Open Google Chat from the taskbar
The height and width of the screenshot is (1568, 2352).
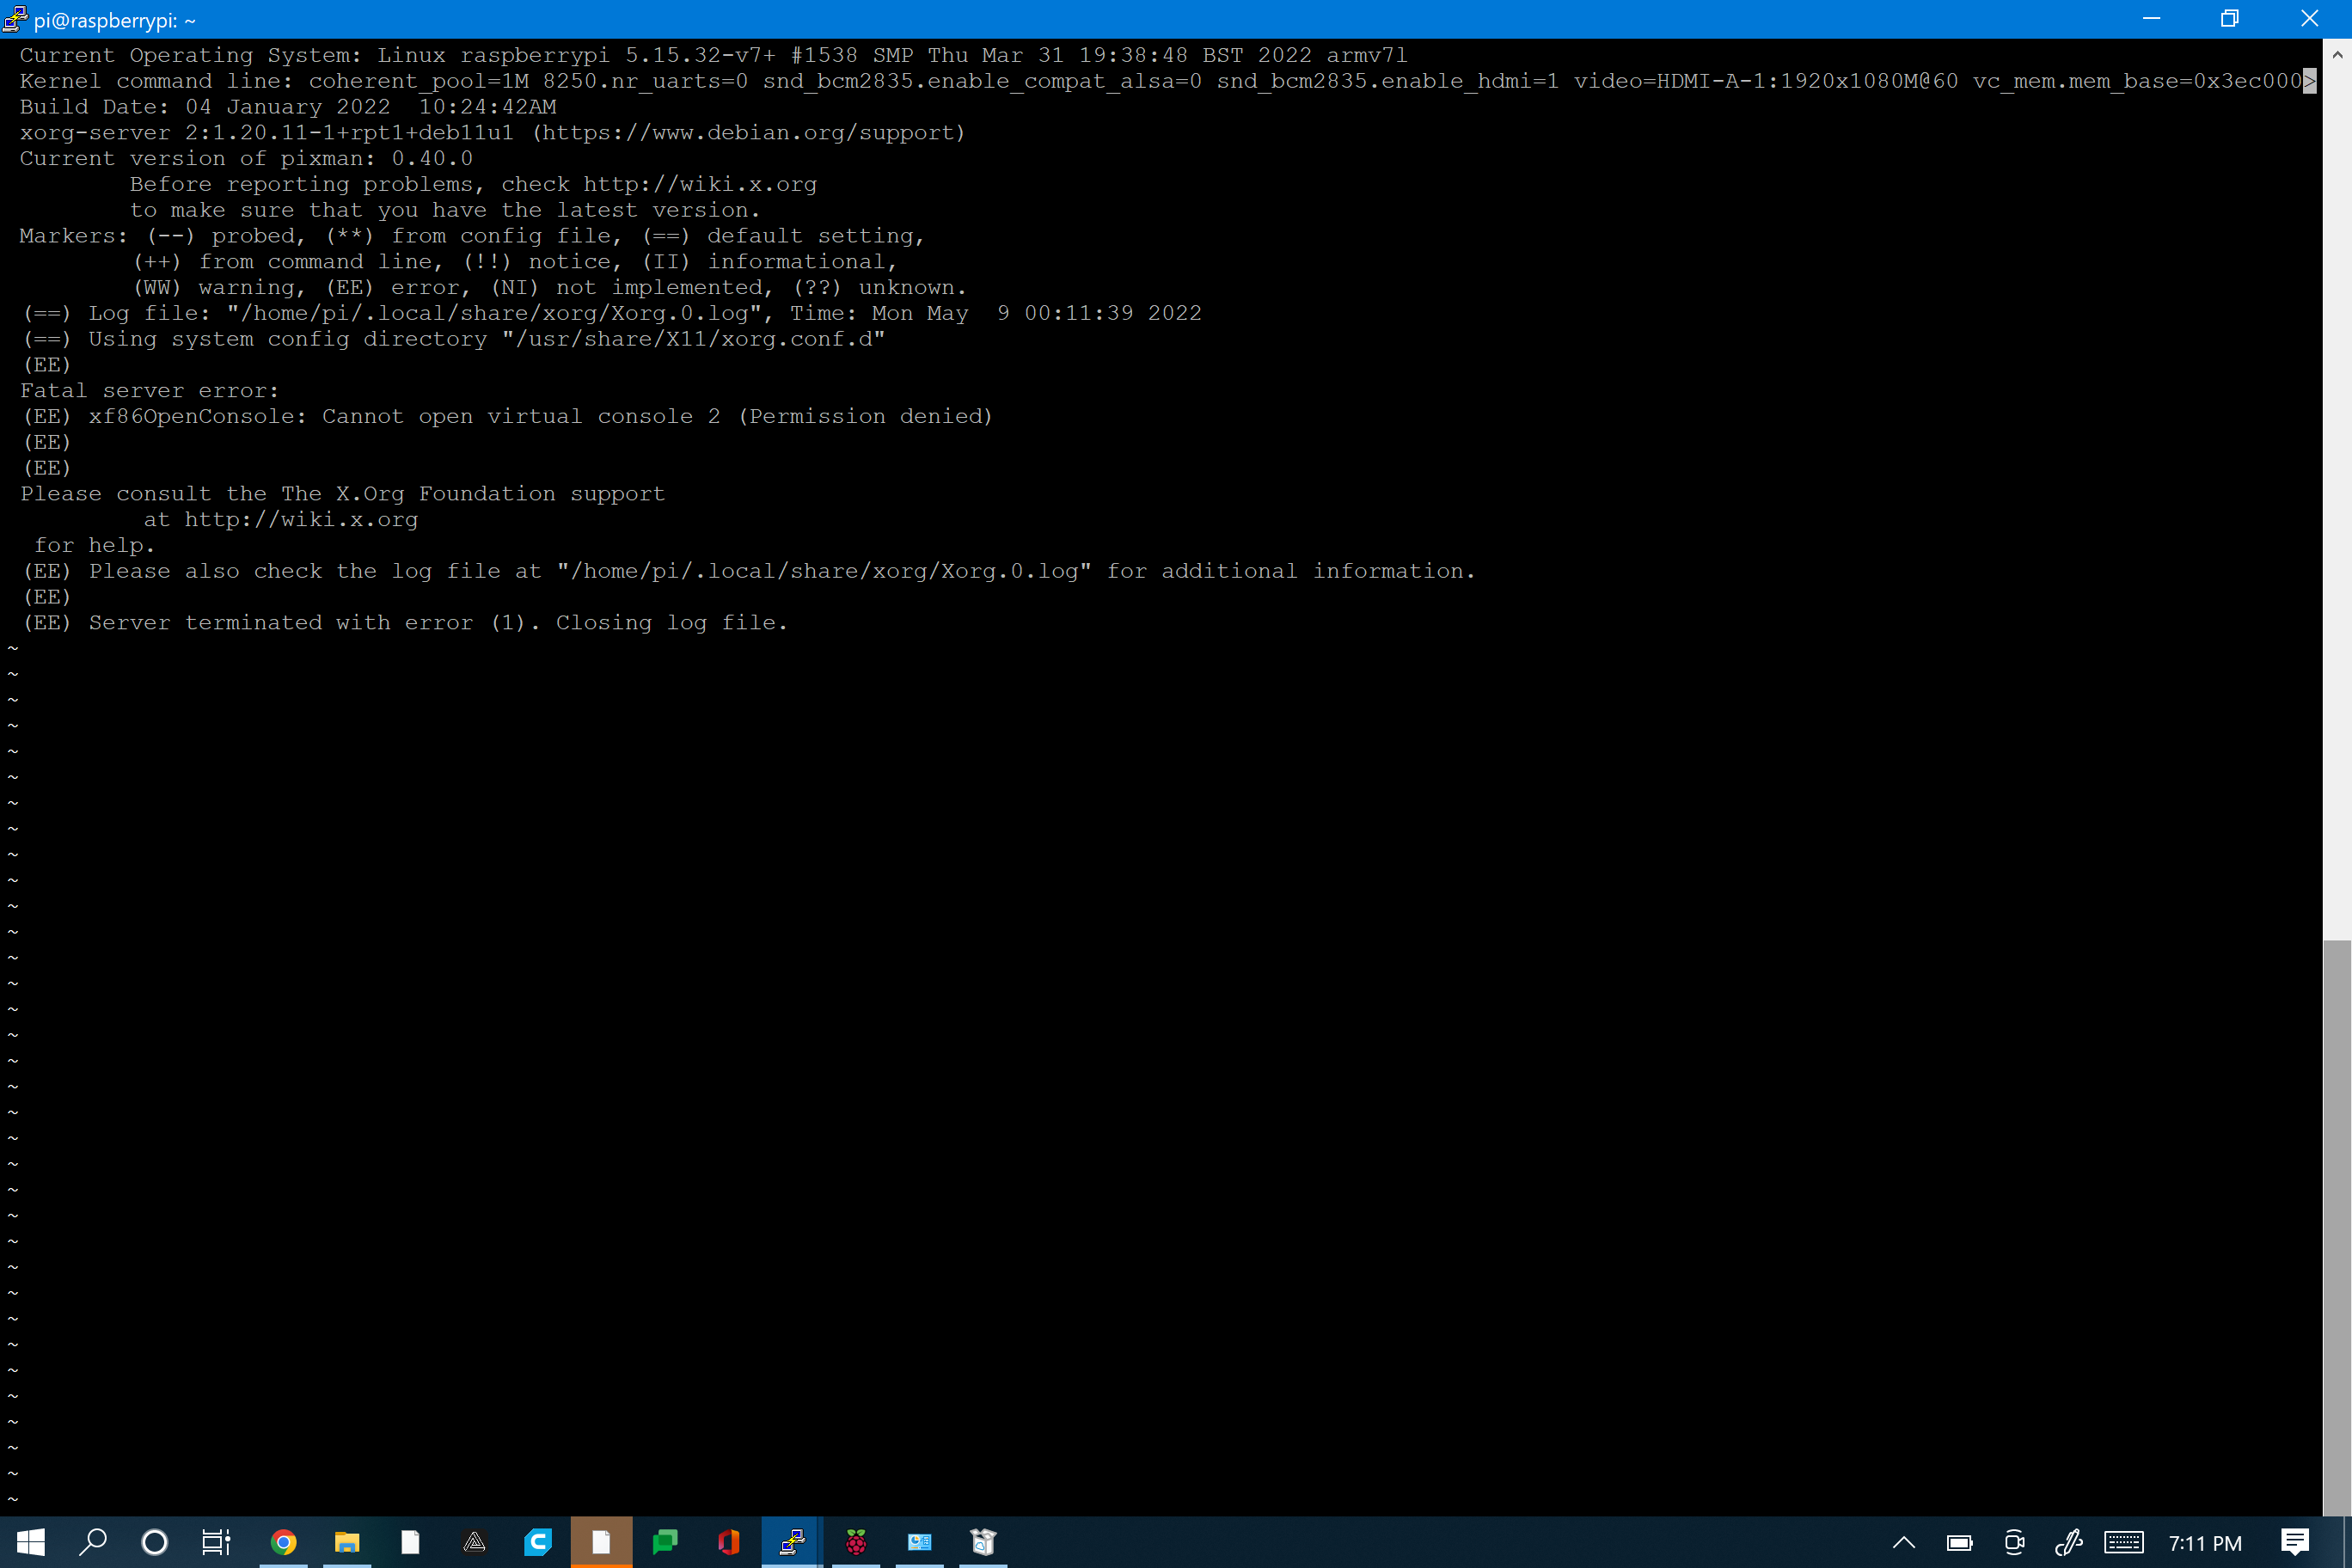pos(665,1542)
